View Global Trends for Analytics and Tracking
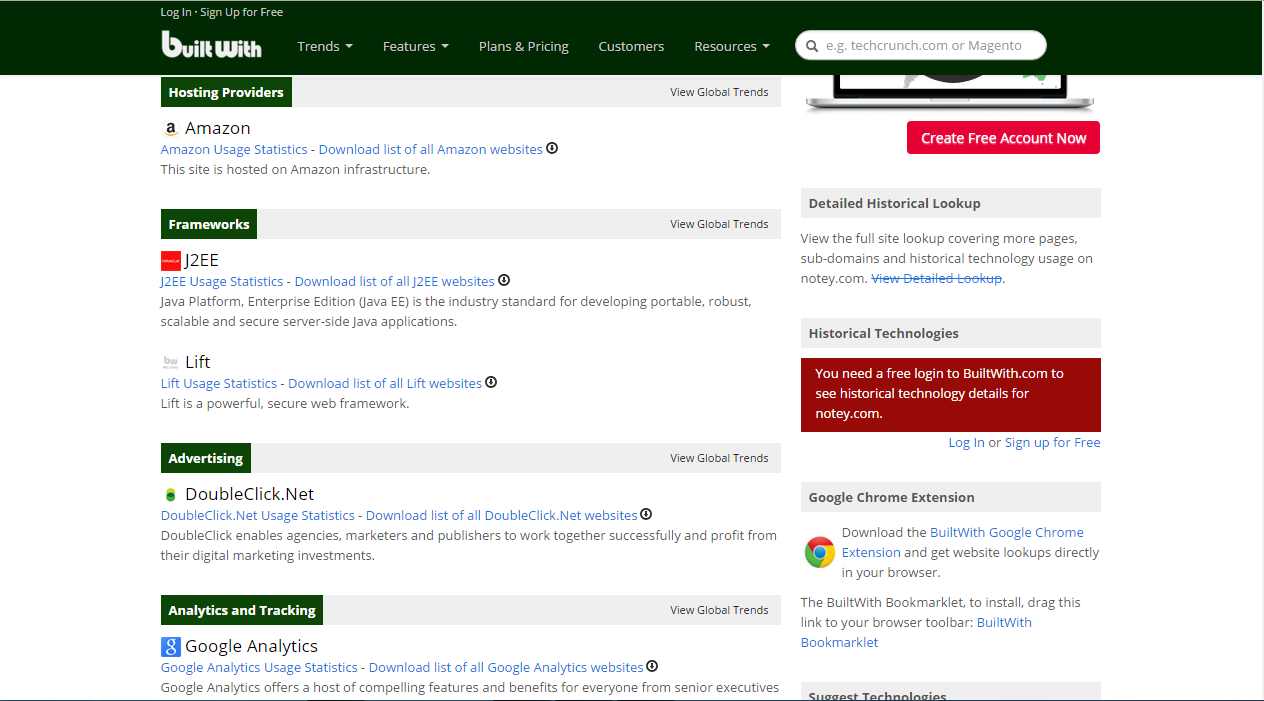The width and height of the screenshot is (1264, 701). pos(719,610)
